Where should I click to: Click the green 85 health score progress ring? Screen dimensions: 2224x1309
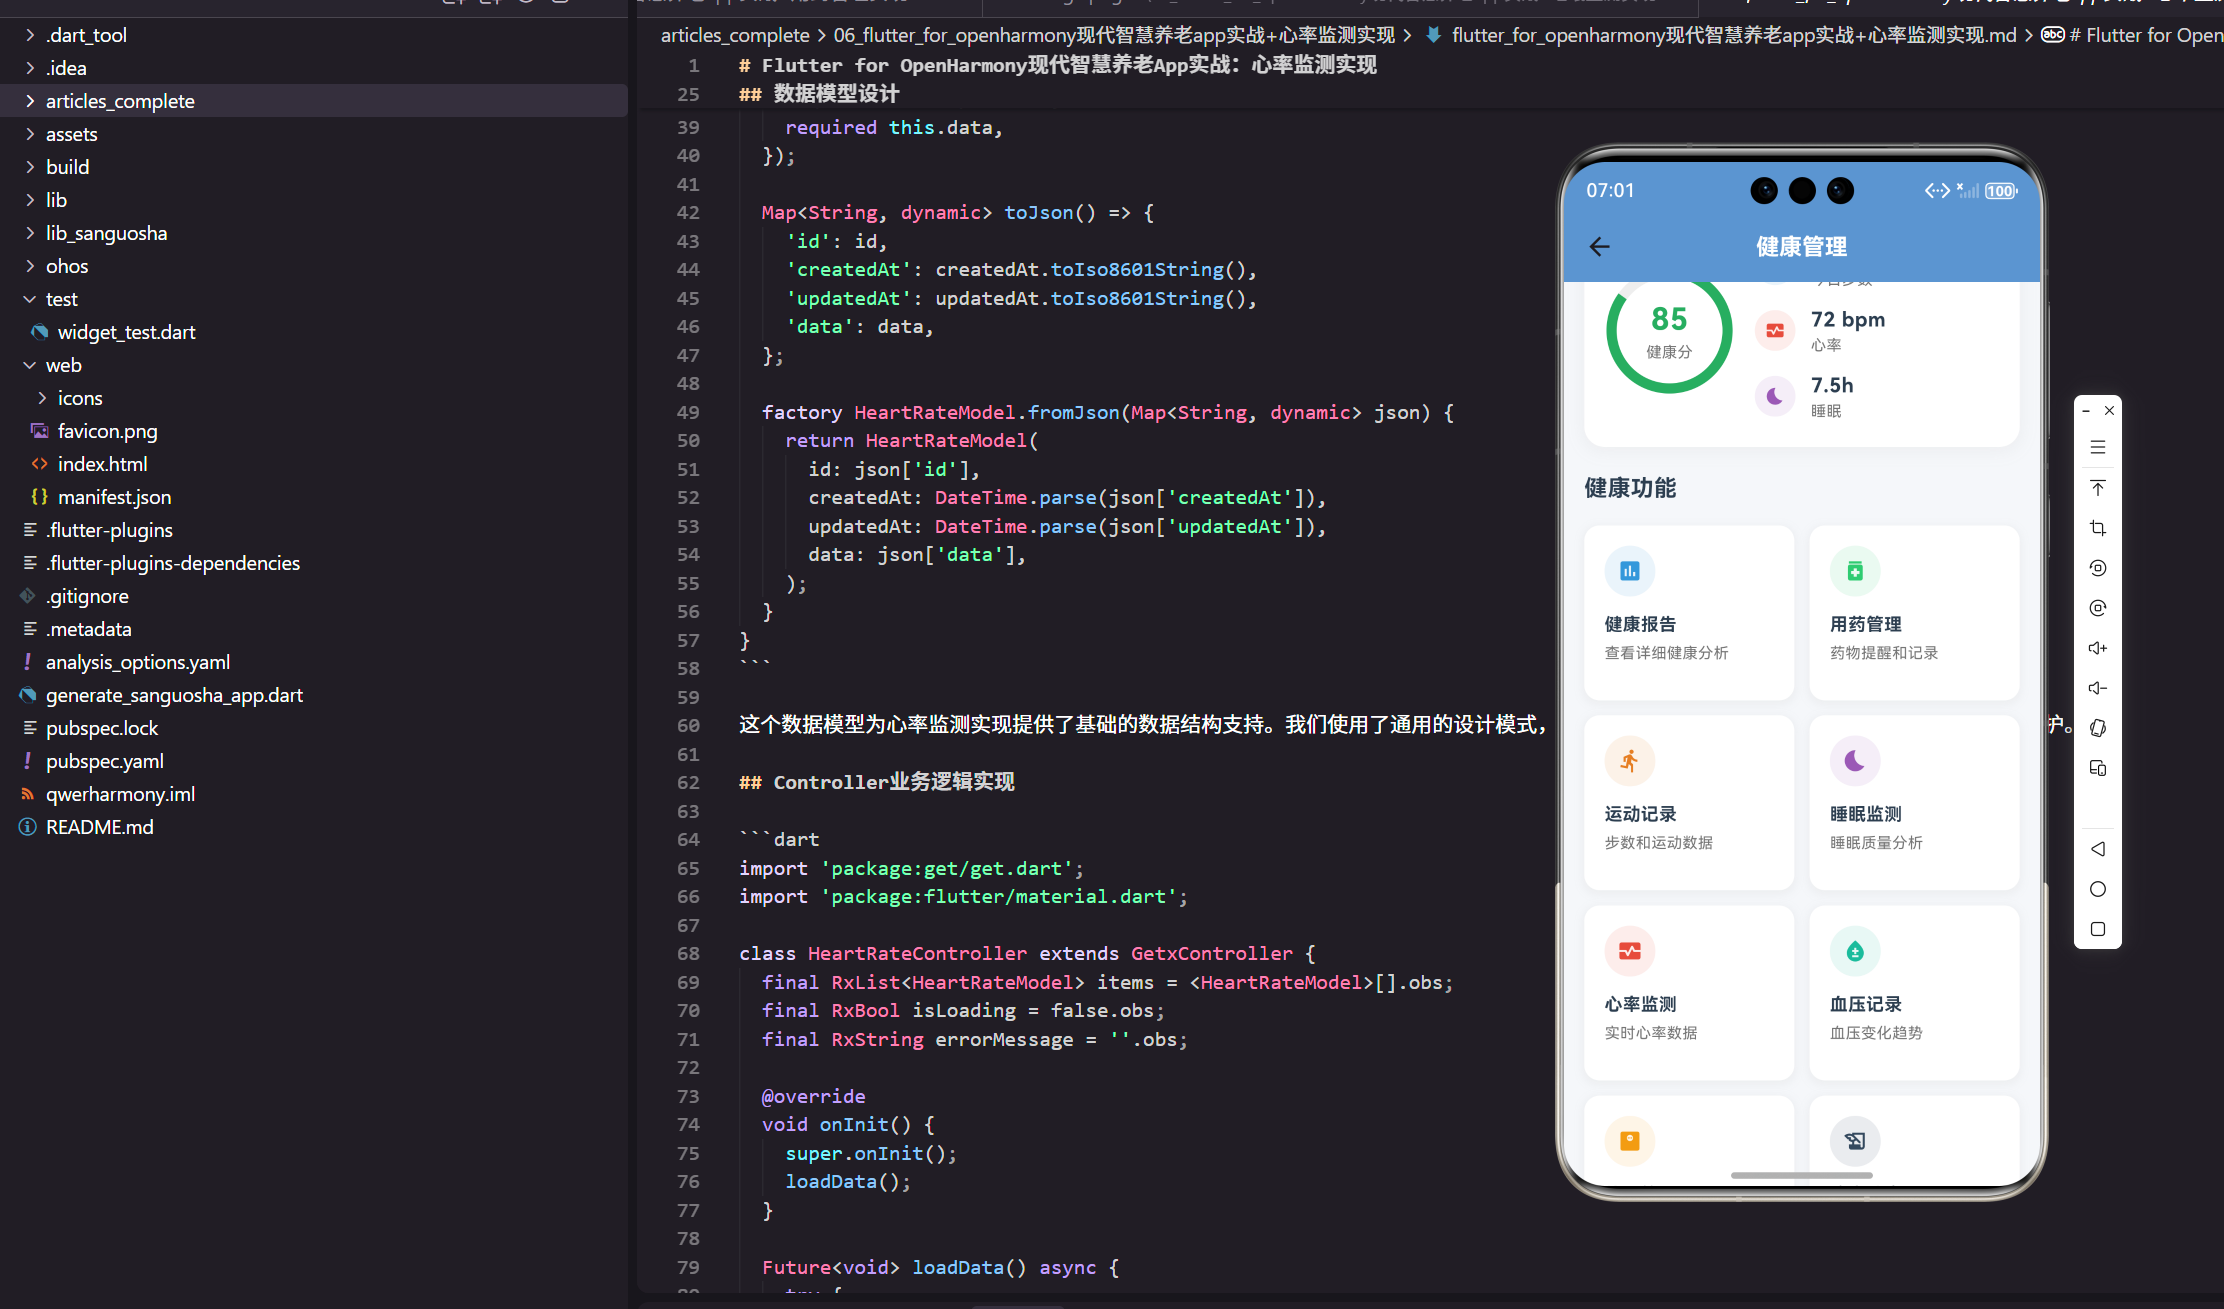point(1668,331)
